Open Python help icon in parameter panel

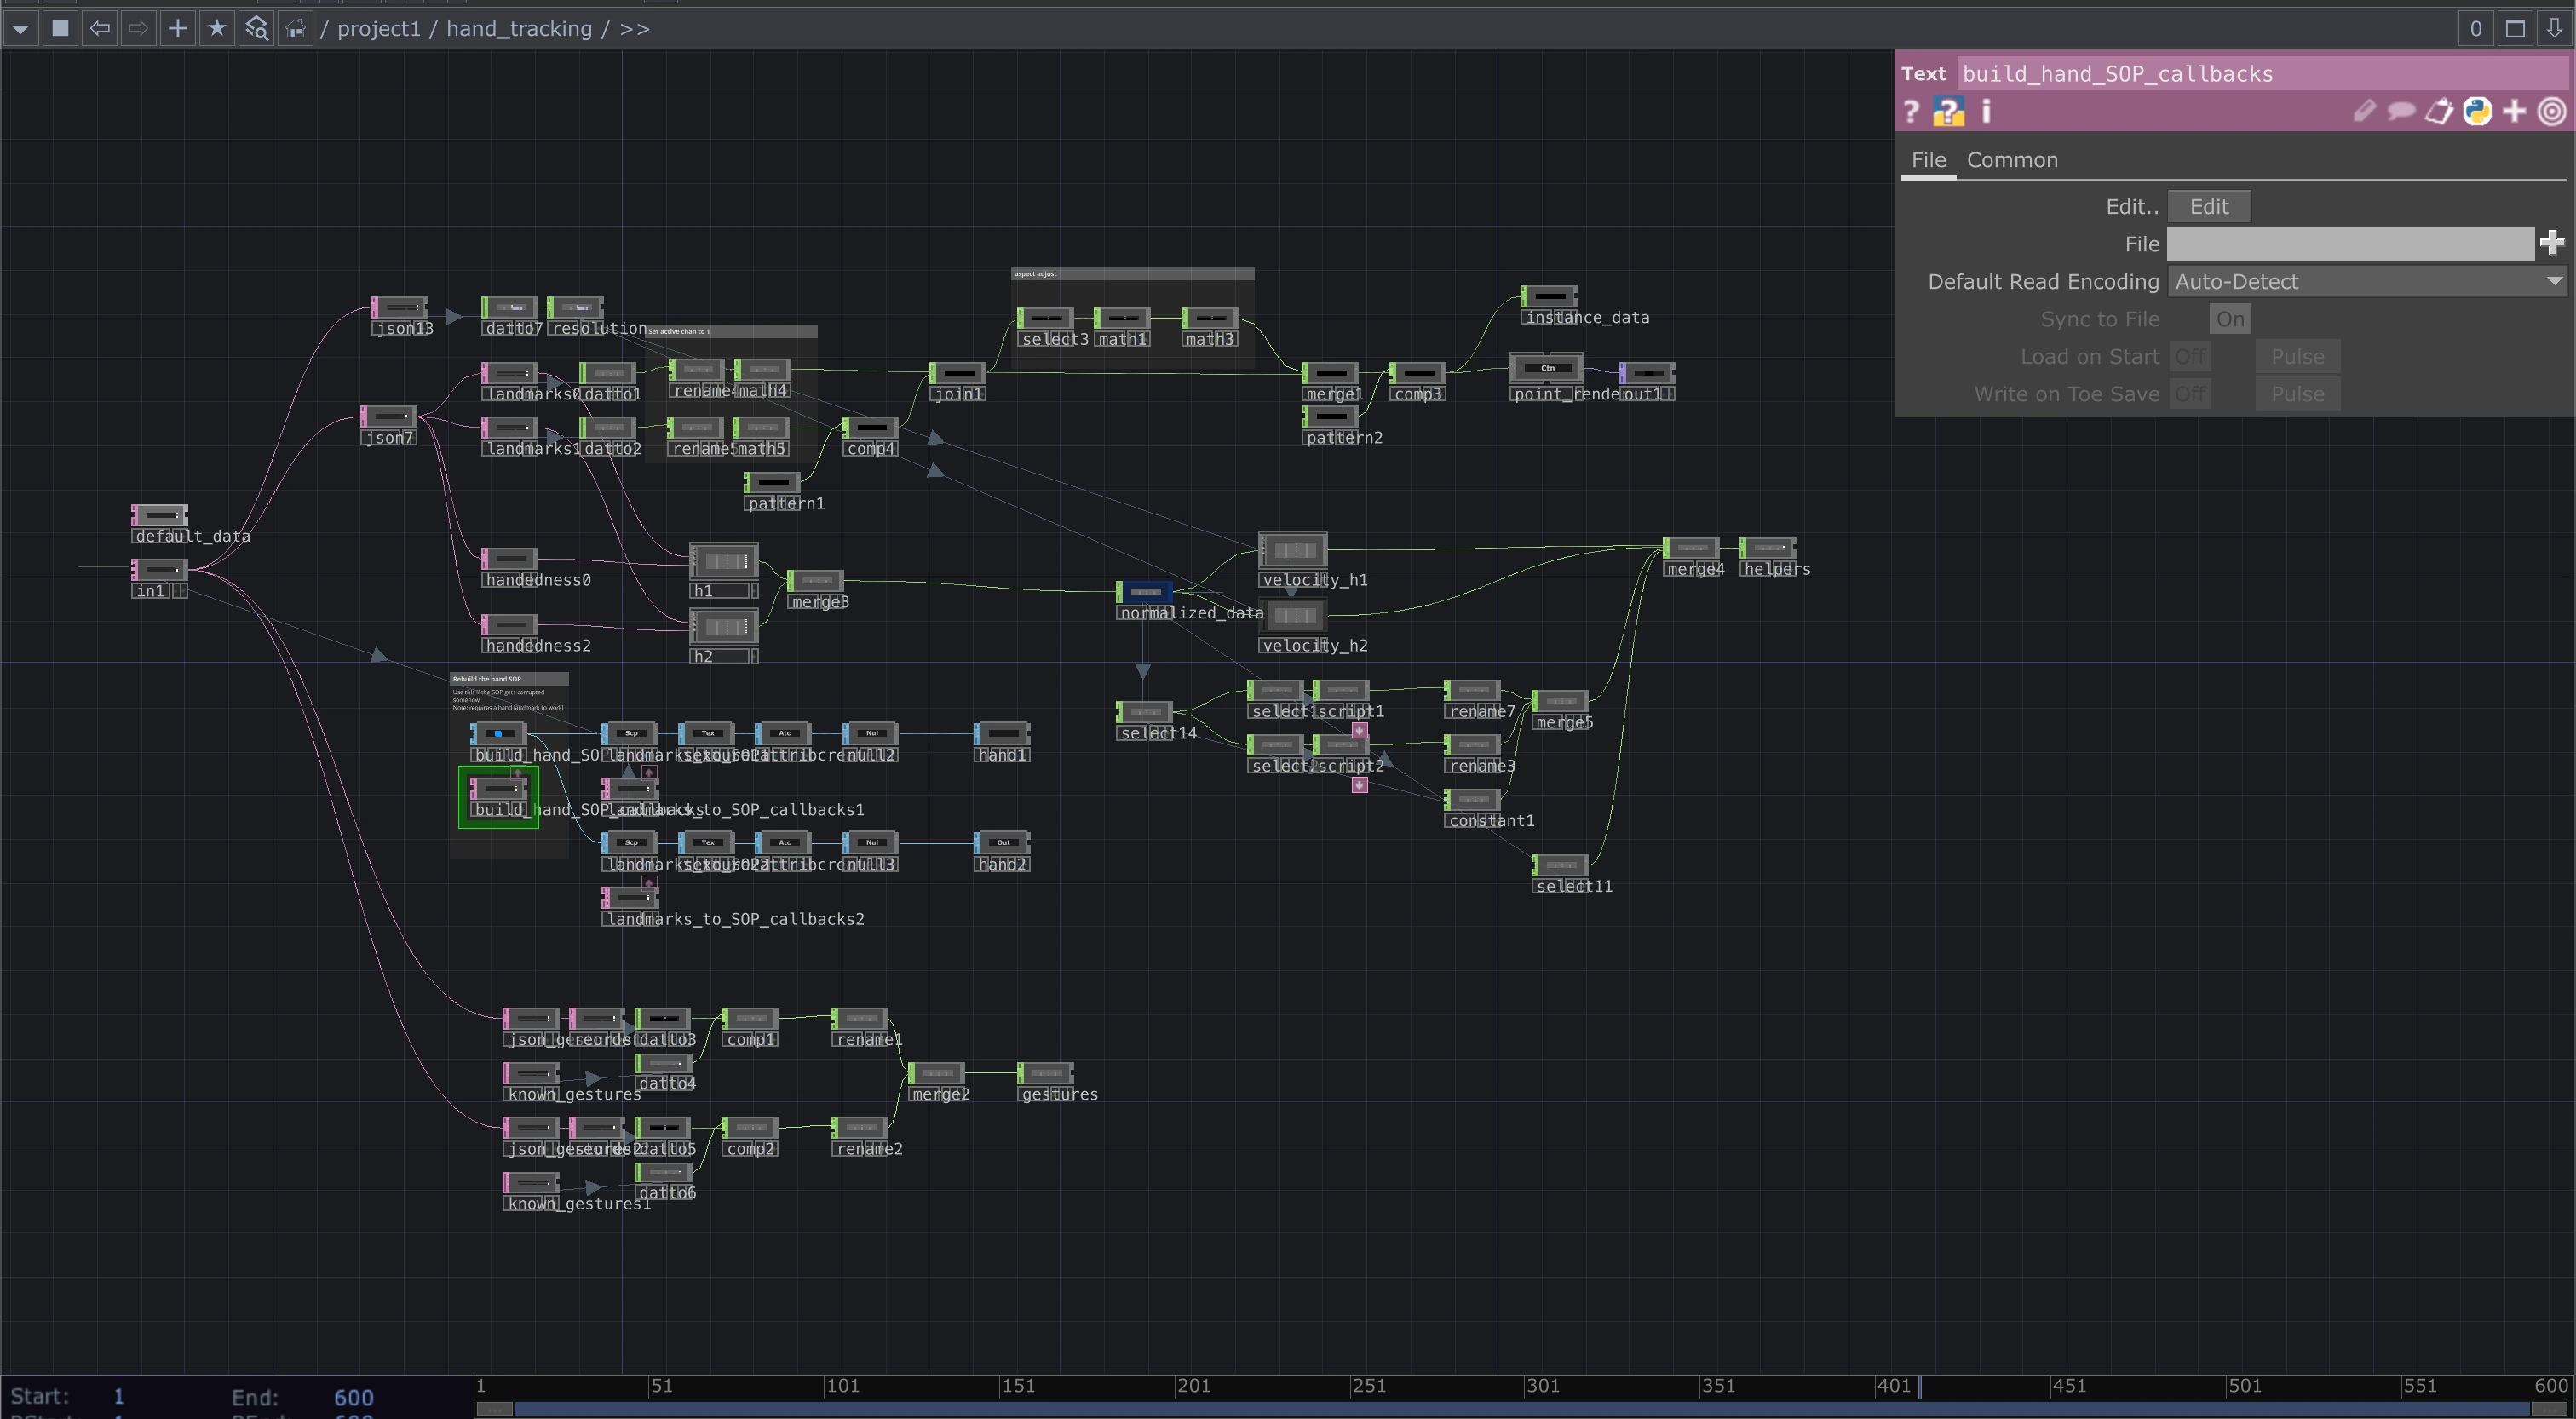1948,111
